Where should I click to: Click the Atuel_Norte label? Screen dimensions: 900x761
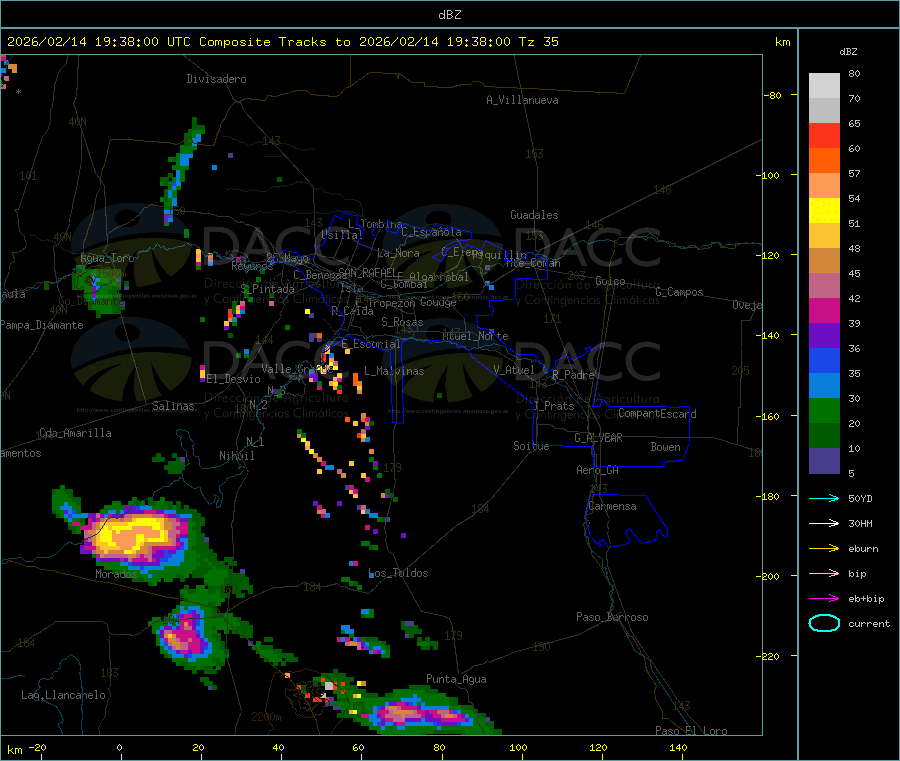pos(475,336)
